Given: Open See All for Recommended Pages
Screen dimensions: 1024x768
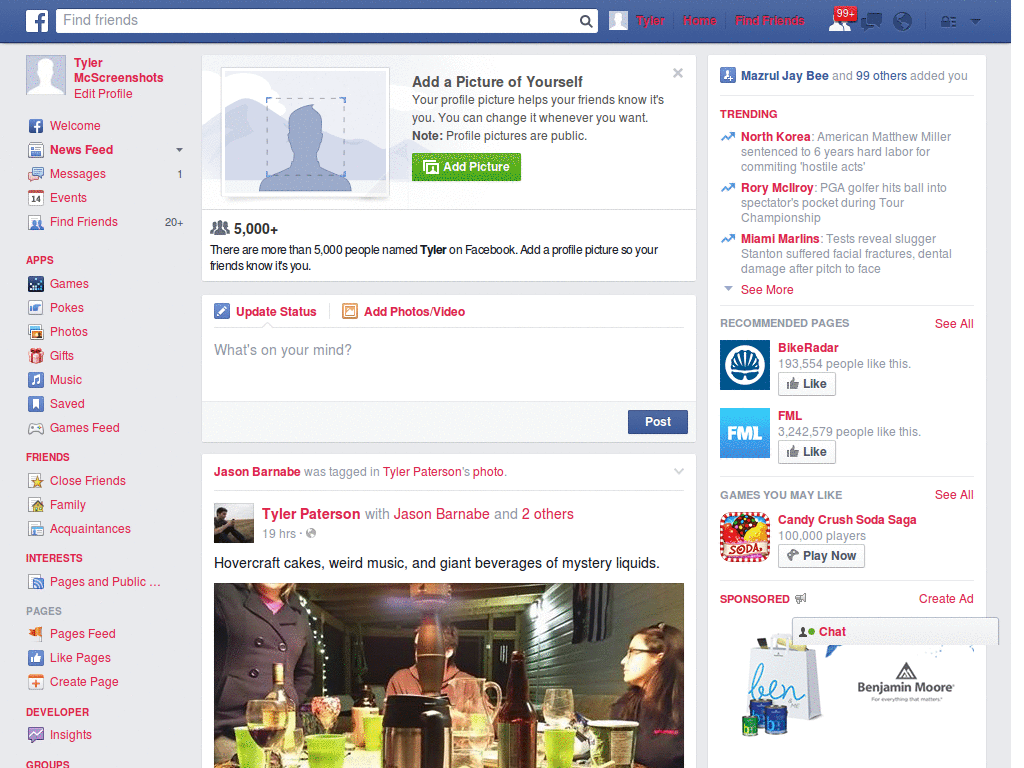Looking at the screenshot, I should coord(953,324).
